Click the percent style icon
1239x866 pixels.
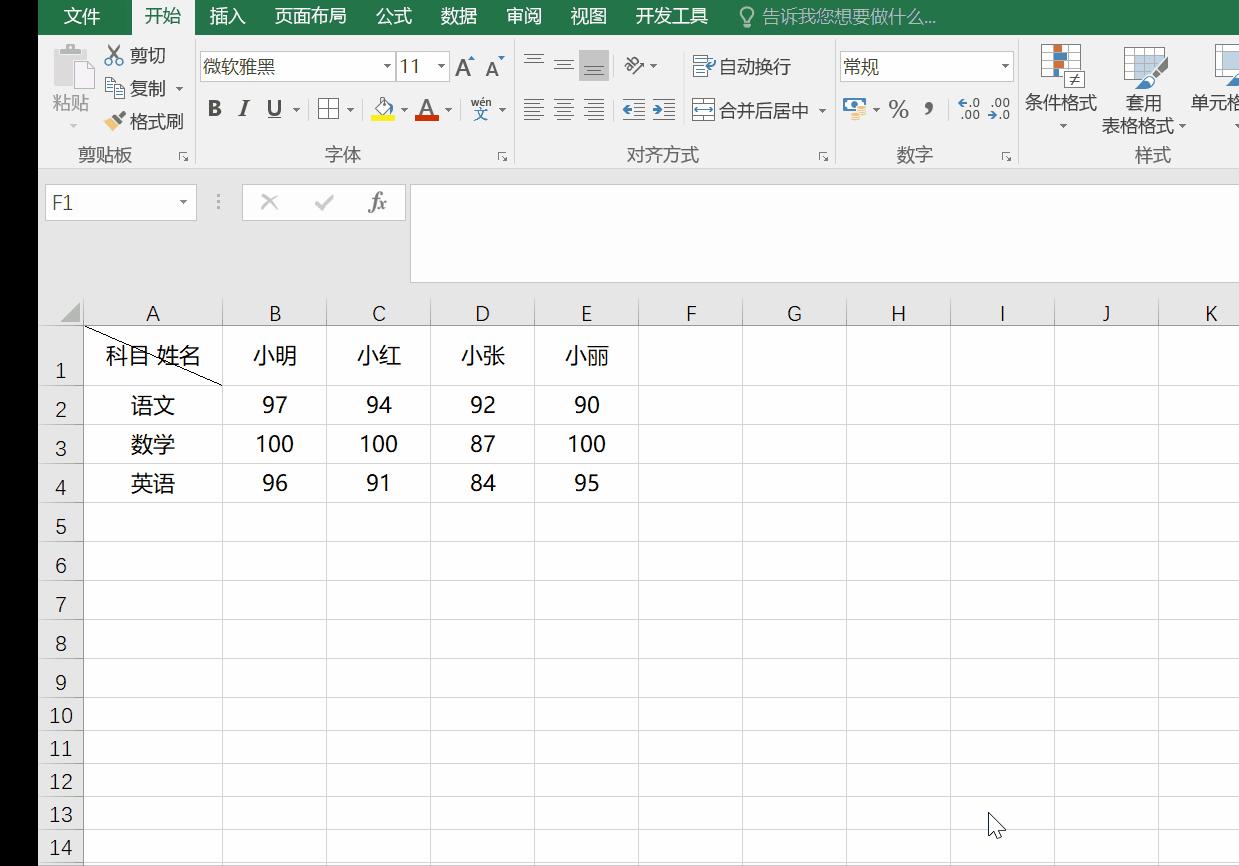(x=898, y=109)
